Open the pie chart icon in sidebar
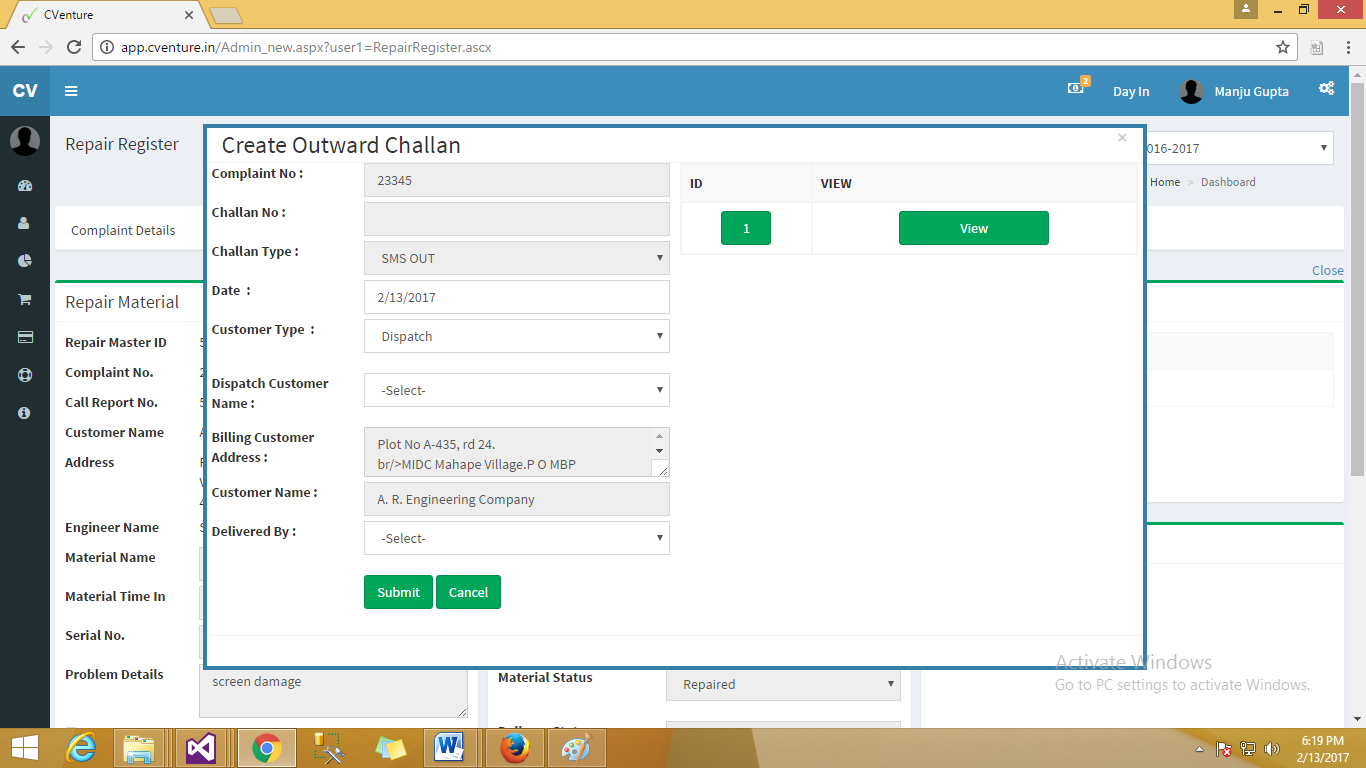This screenshot has height=768, width=1366. 25,261
